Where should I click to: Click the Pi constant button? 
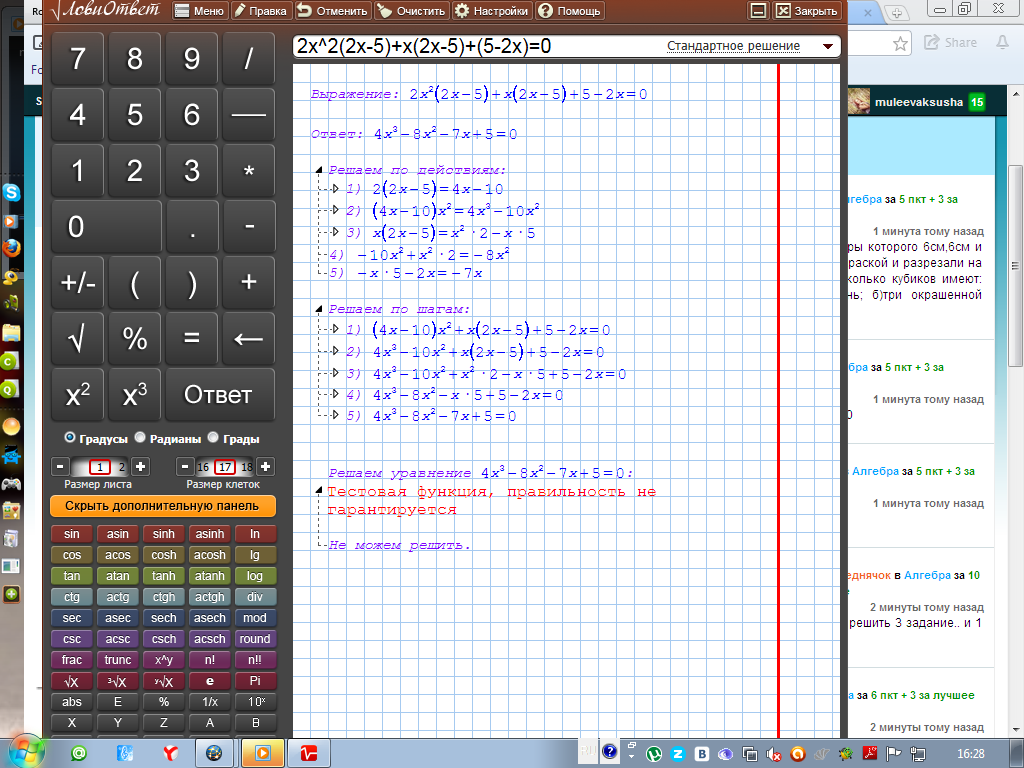(x=255, y=680)
